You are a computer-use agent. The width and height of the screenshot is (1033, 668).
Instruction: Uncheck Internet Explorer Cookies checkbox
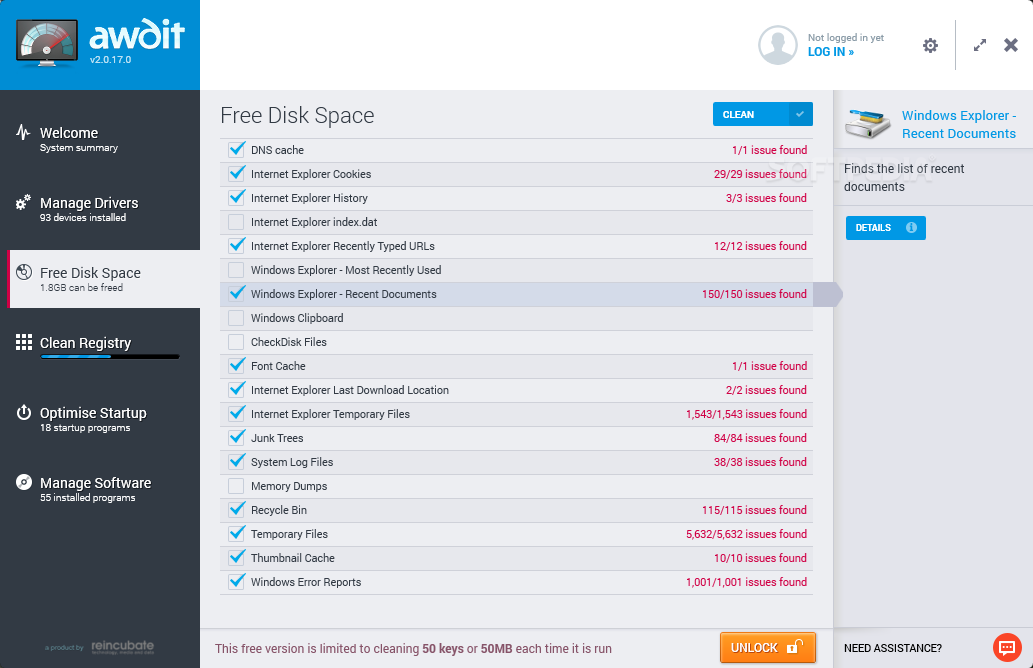coord(236,174)
